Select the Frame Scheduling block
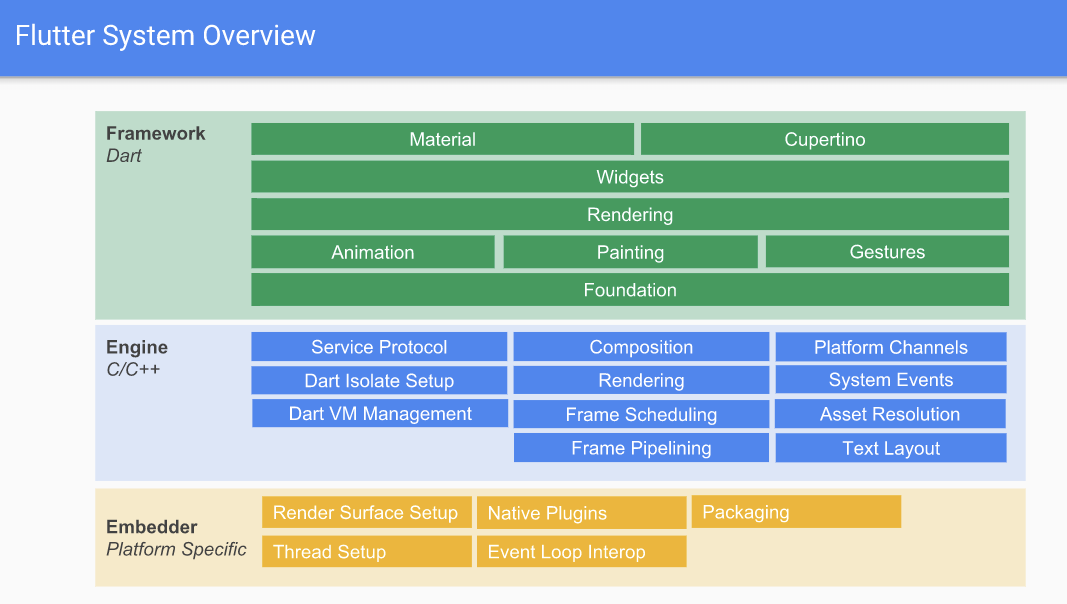 tap(641, 414)
